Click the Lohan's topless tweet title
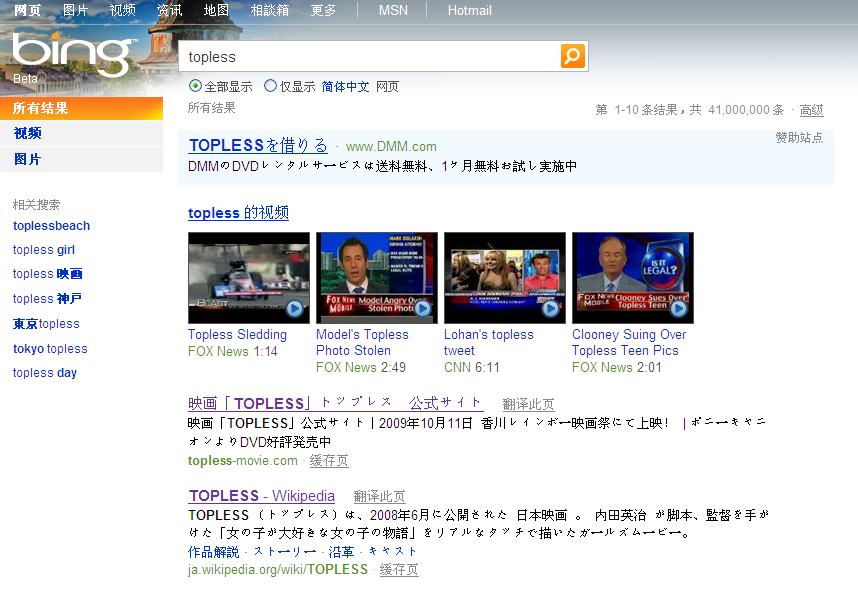The width and height of the screenshot is (858, 592). (489, 343)
